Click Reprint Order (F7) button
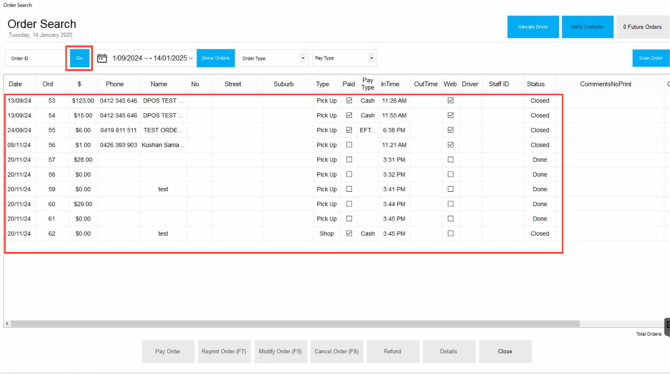The height and width of the screenshot is (374, 670). [224, 351]
